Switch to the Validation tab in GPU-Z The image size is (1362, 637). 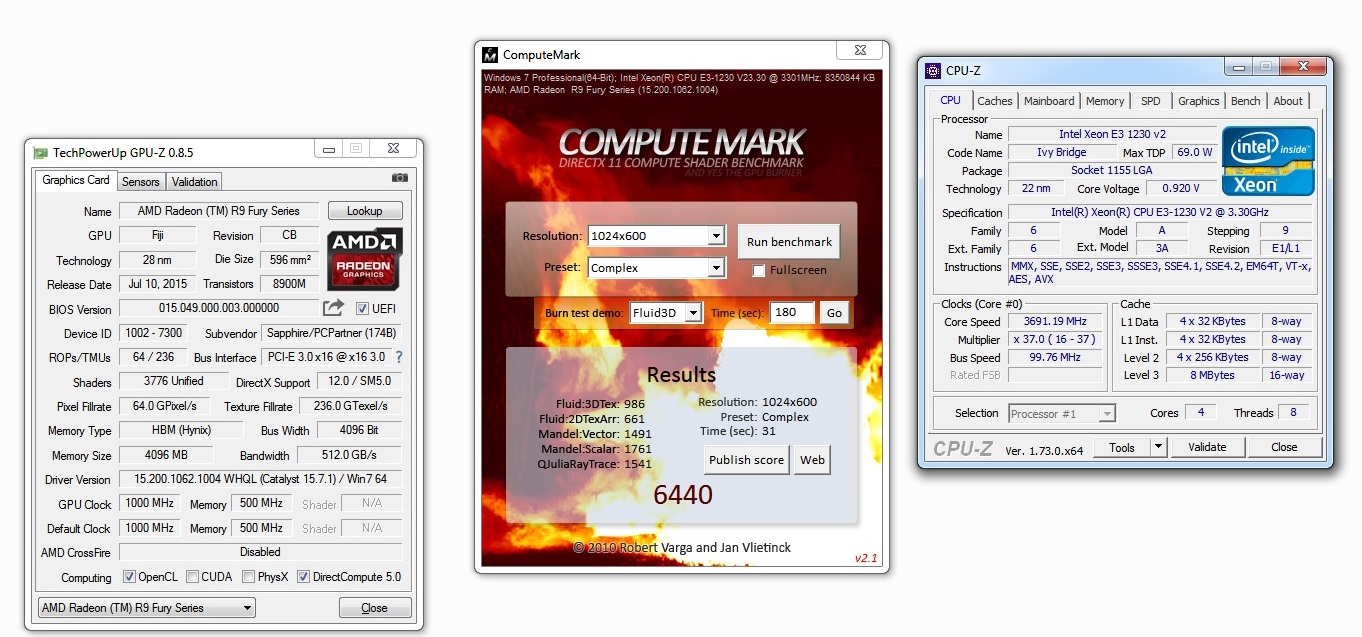pyautogui.click(x=195, y=182)
